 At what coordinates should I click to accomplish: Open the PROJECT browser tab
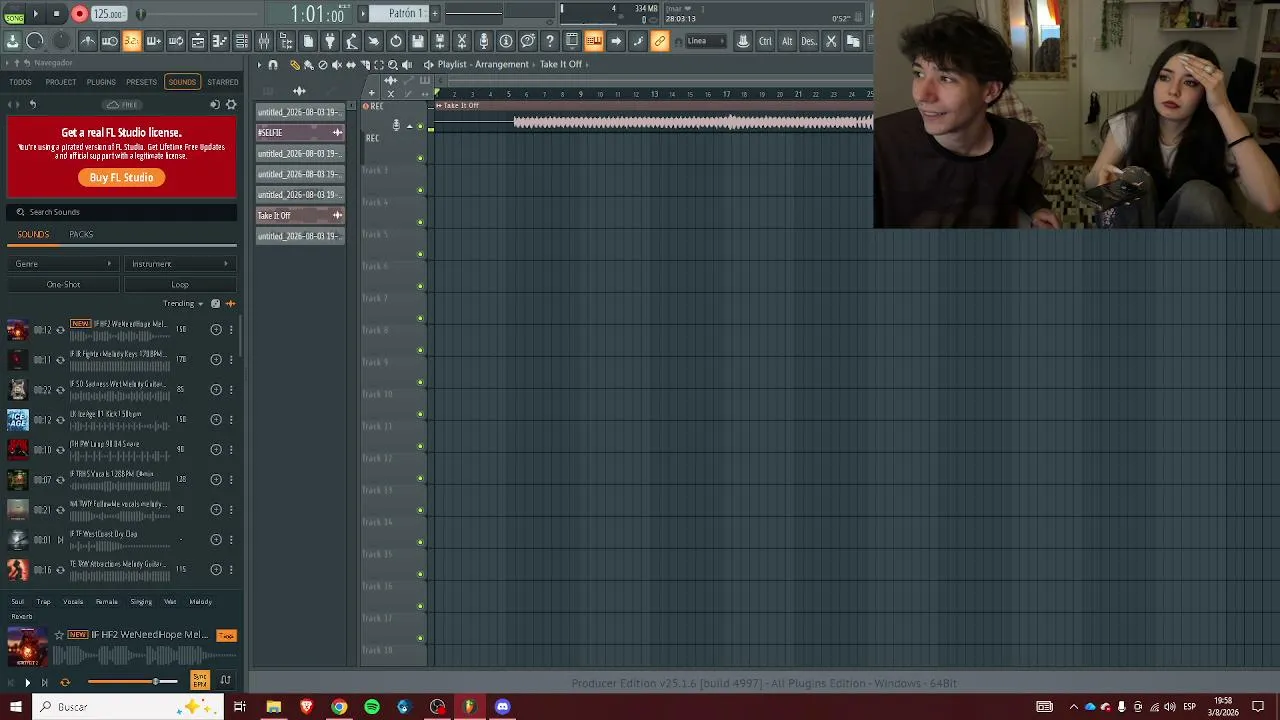pyautogui.click(x=61, y=82)
